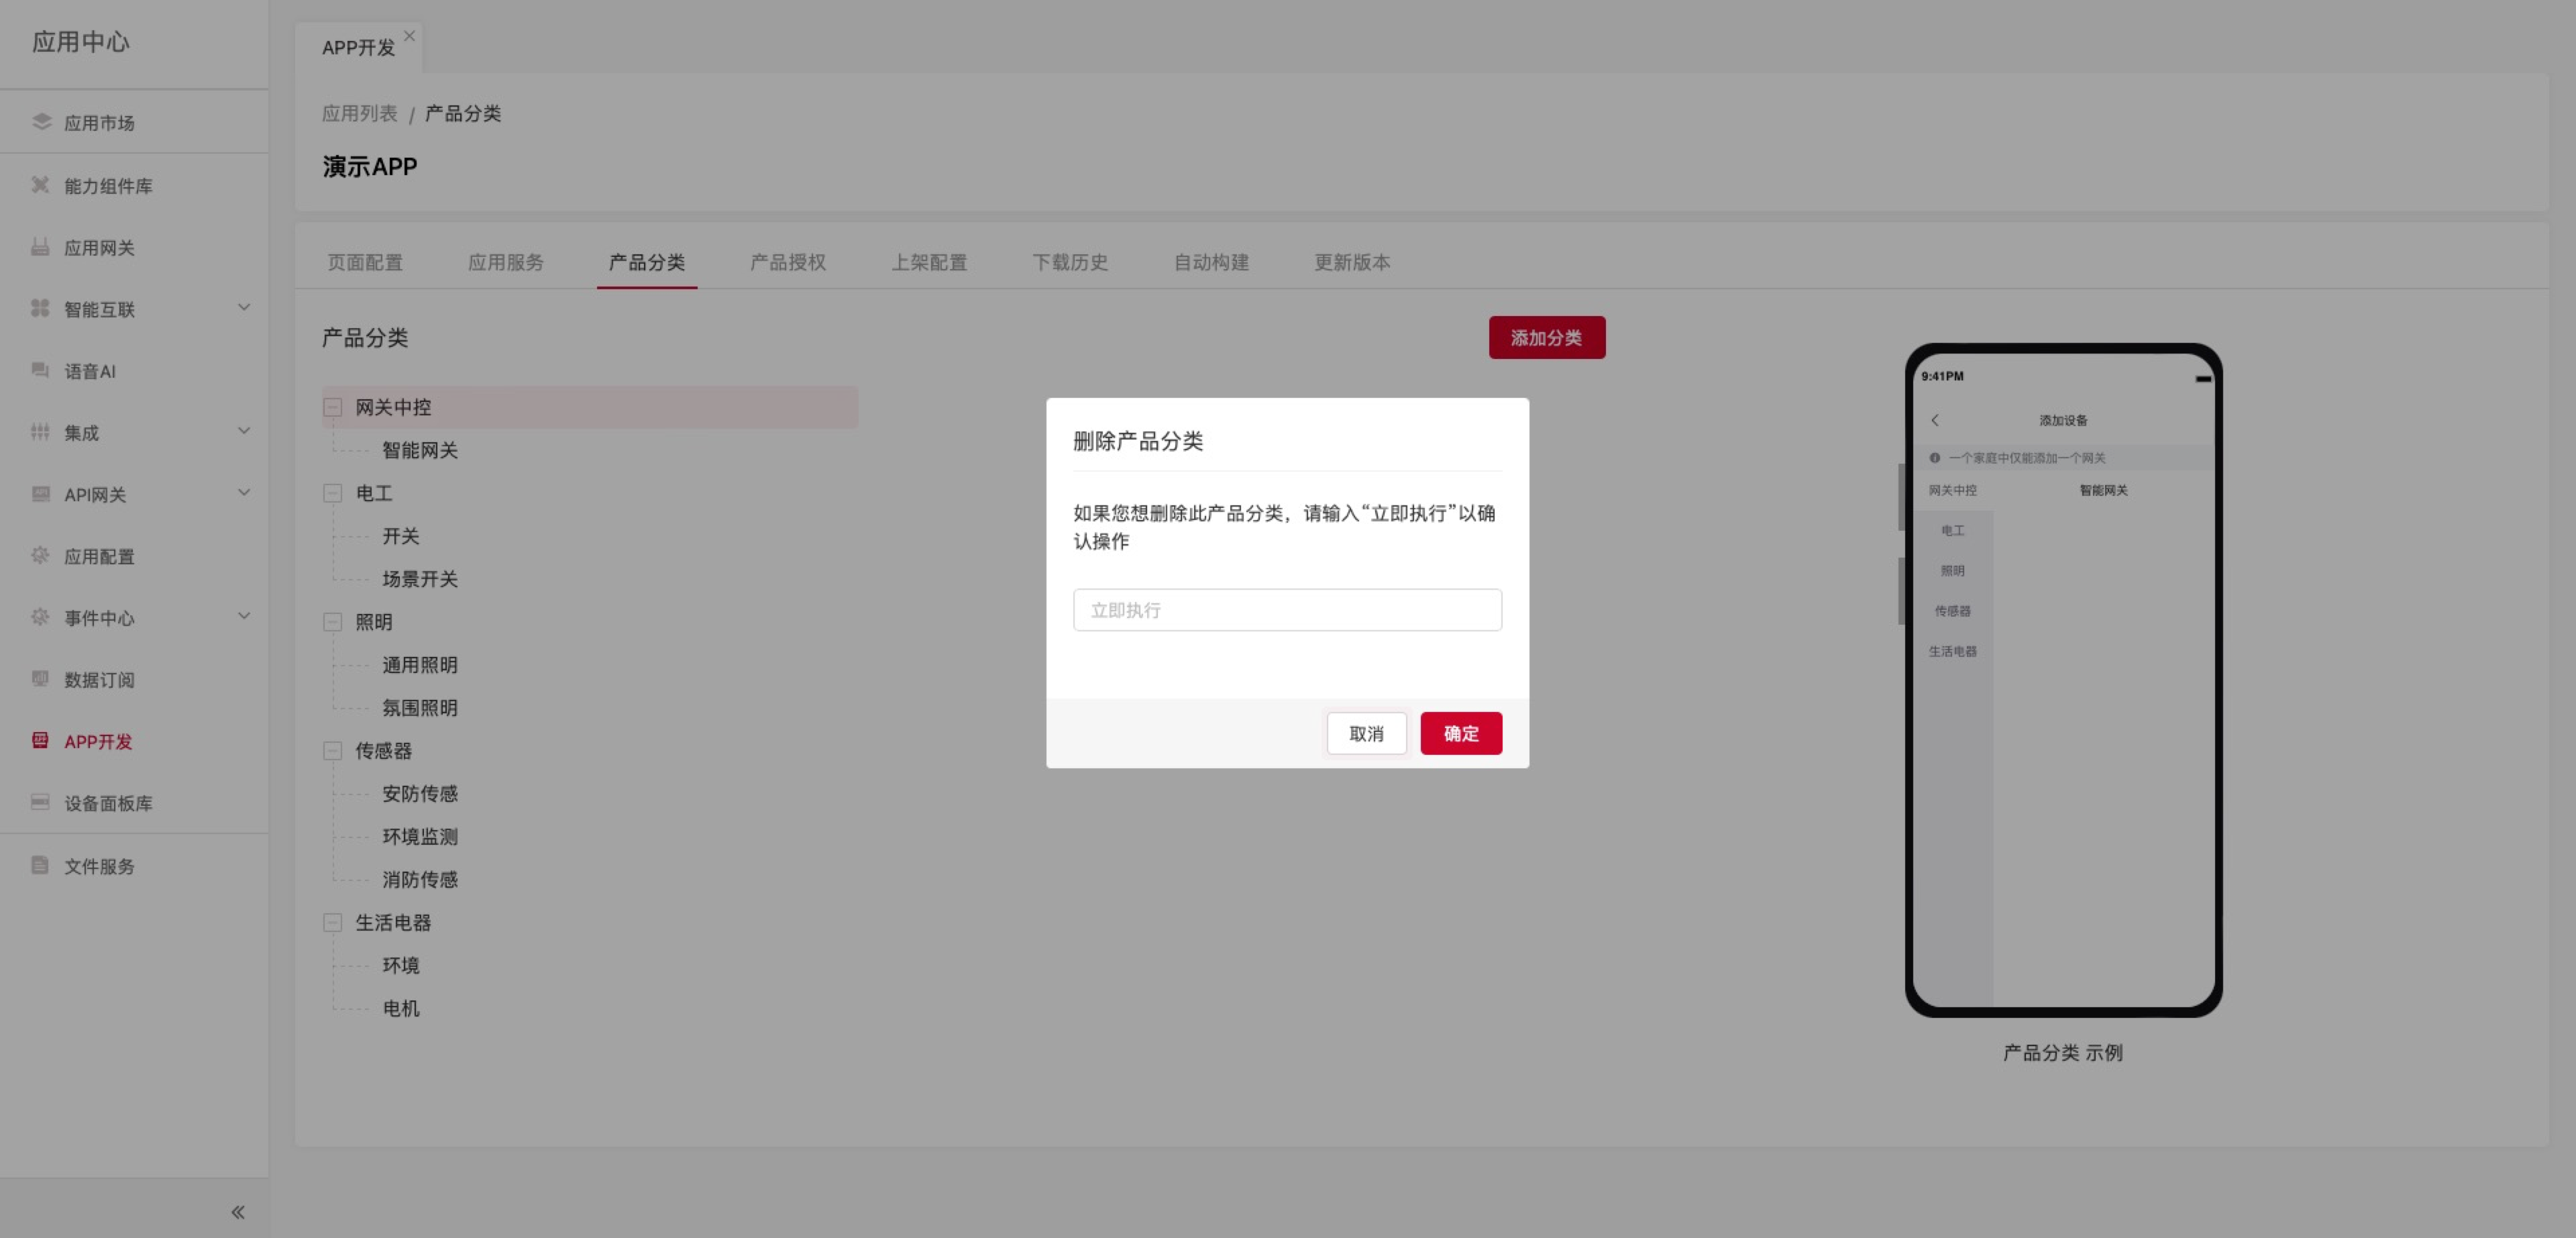Click the 立即执行 confirmation input field

pos(1287,610)
